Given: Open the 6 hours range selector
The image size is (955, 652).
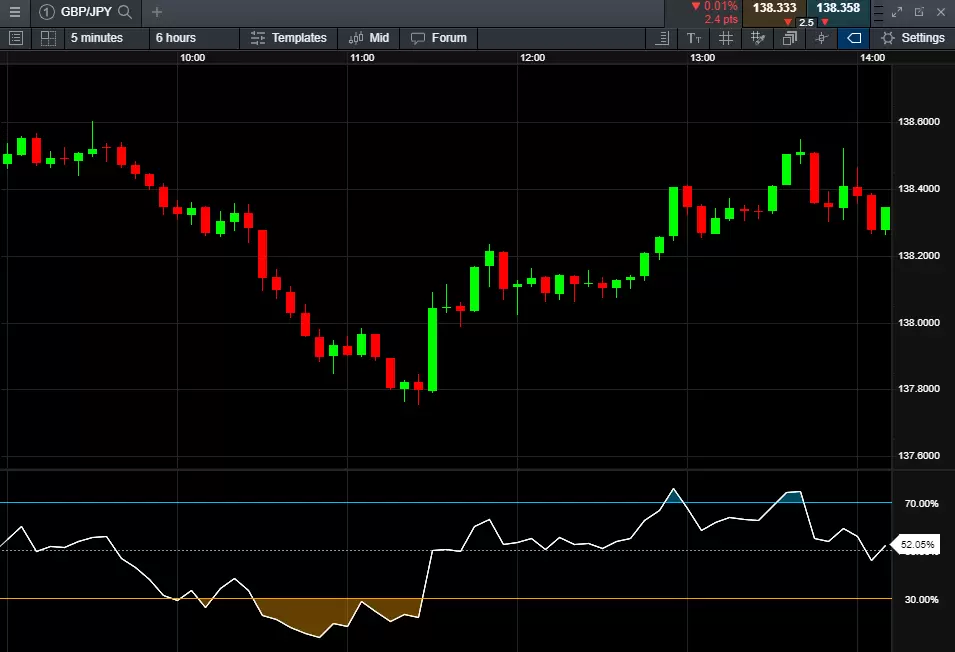Looking at the screenshot, I should pyautogui.click(x=177, y=38).
